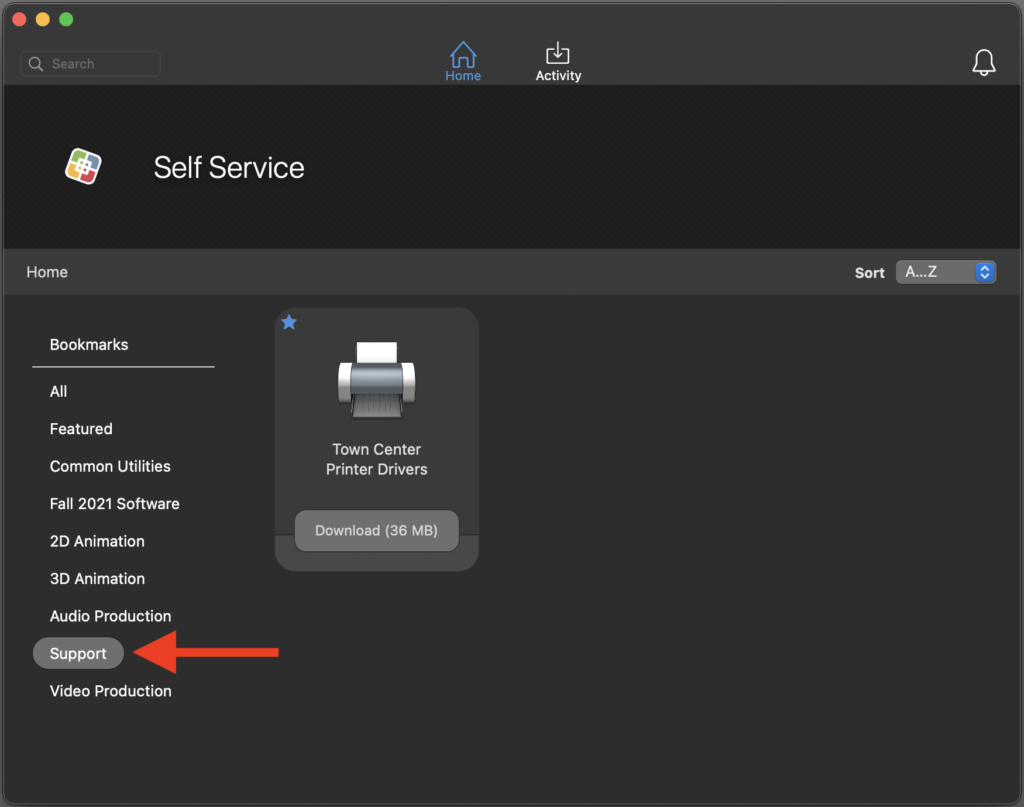Click the blue sort dropdown arrows
This screenshot has height=807, width=1024.
click(984, 272)
